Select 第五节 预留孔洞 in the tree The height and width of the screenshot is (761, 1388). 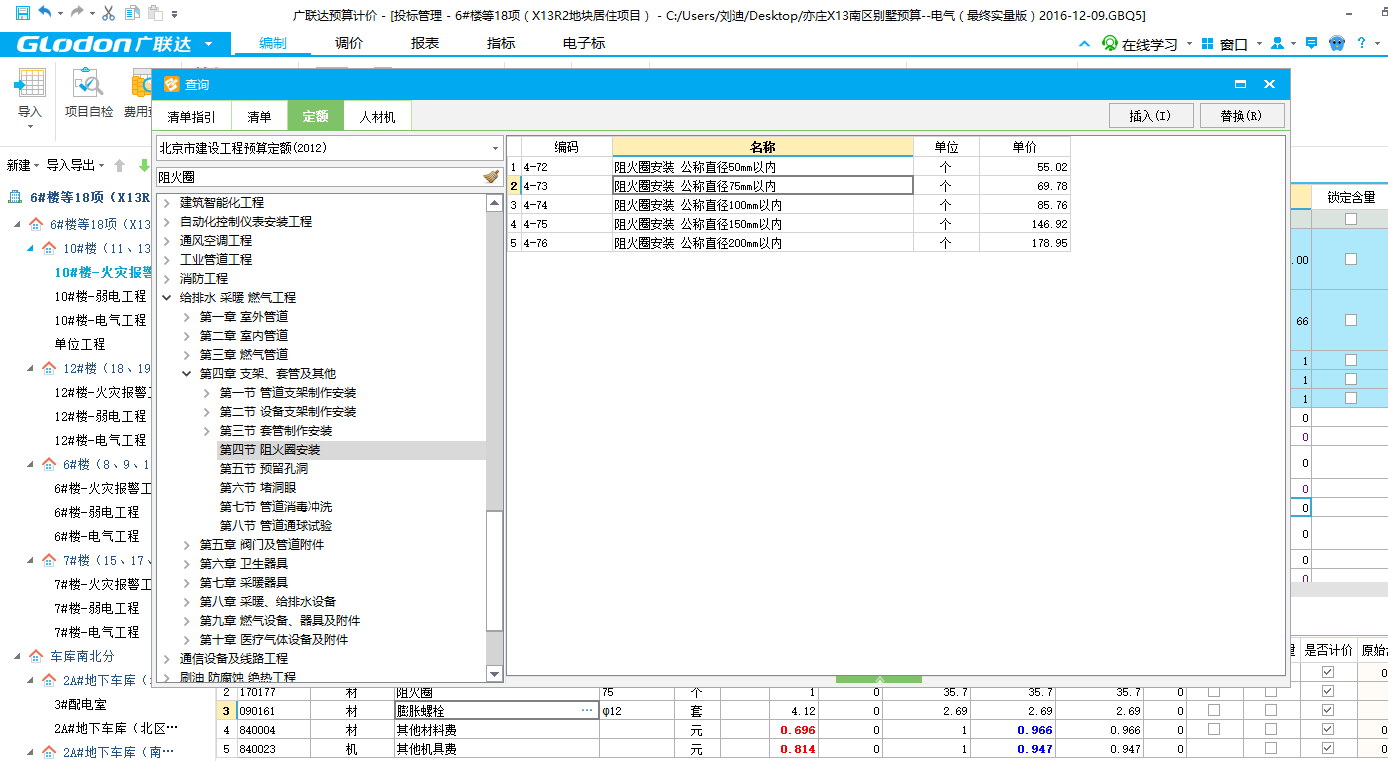[x=264, y=468]
